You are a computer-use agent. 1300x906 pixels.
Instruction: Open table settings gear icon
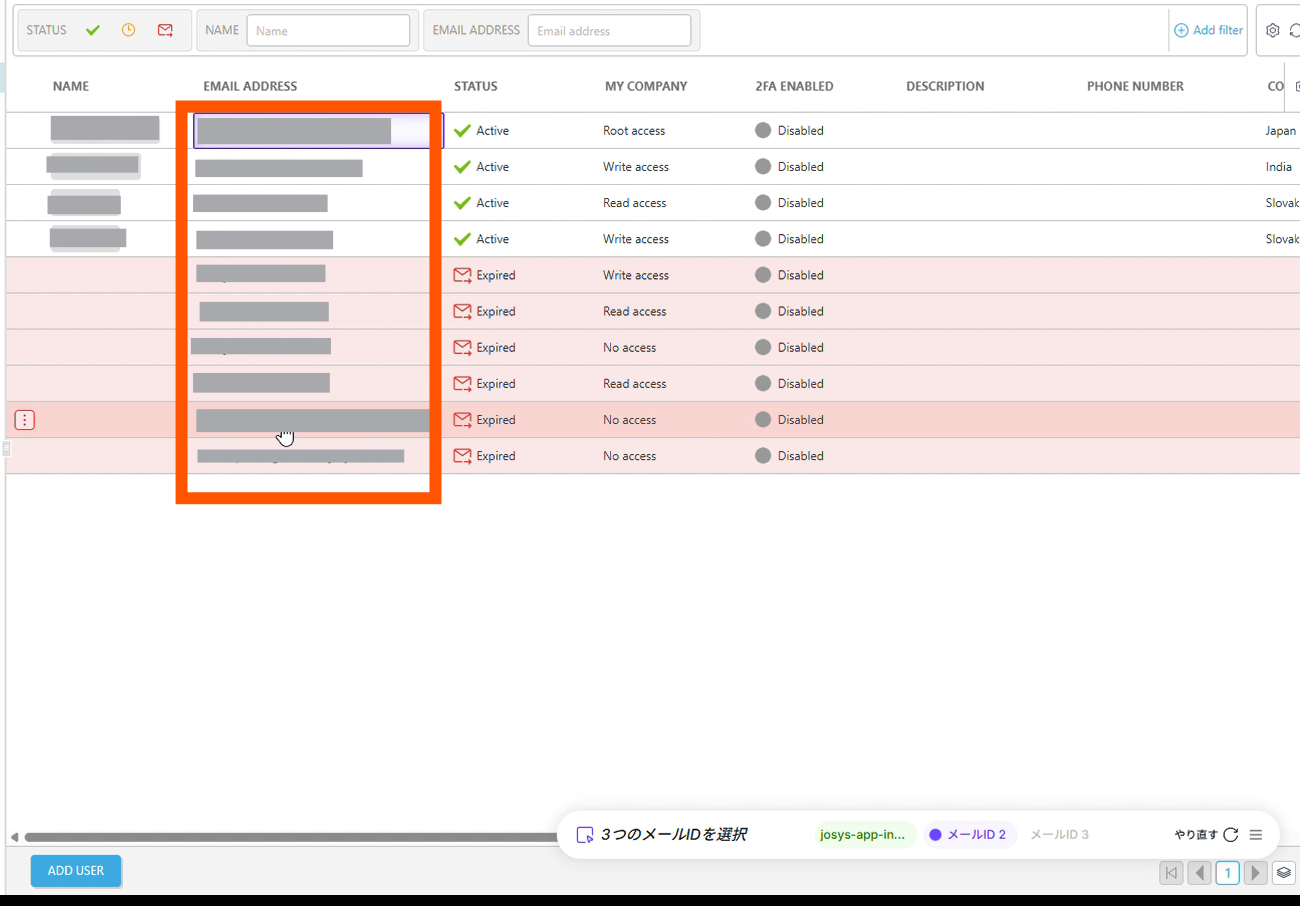coord(1272,31)
